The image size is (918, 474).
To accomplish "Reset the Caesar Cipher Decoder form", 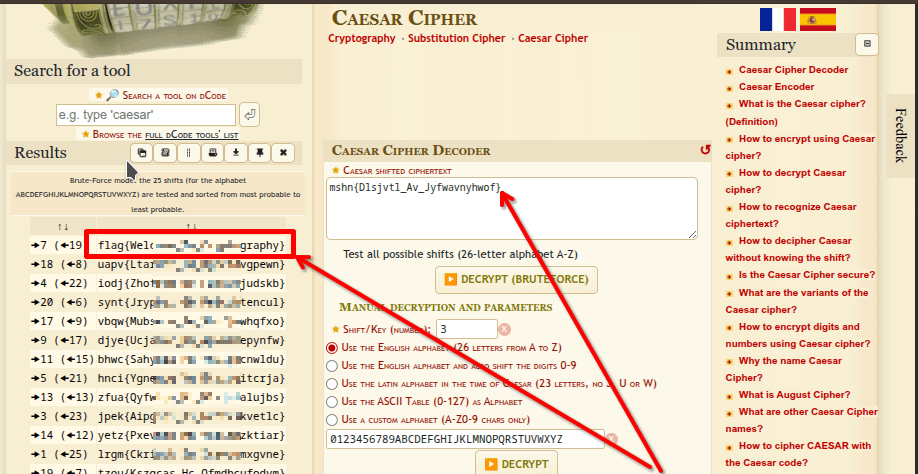I will coord(705,150).
